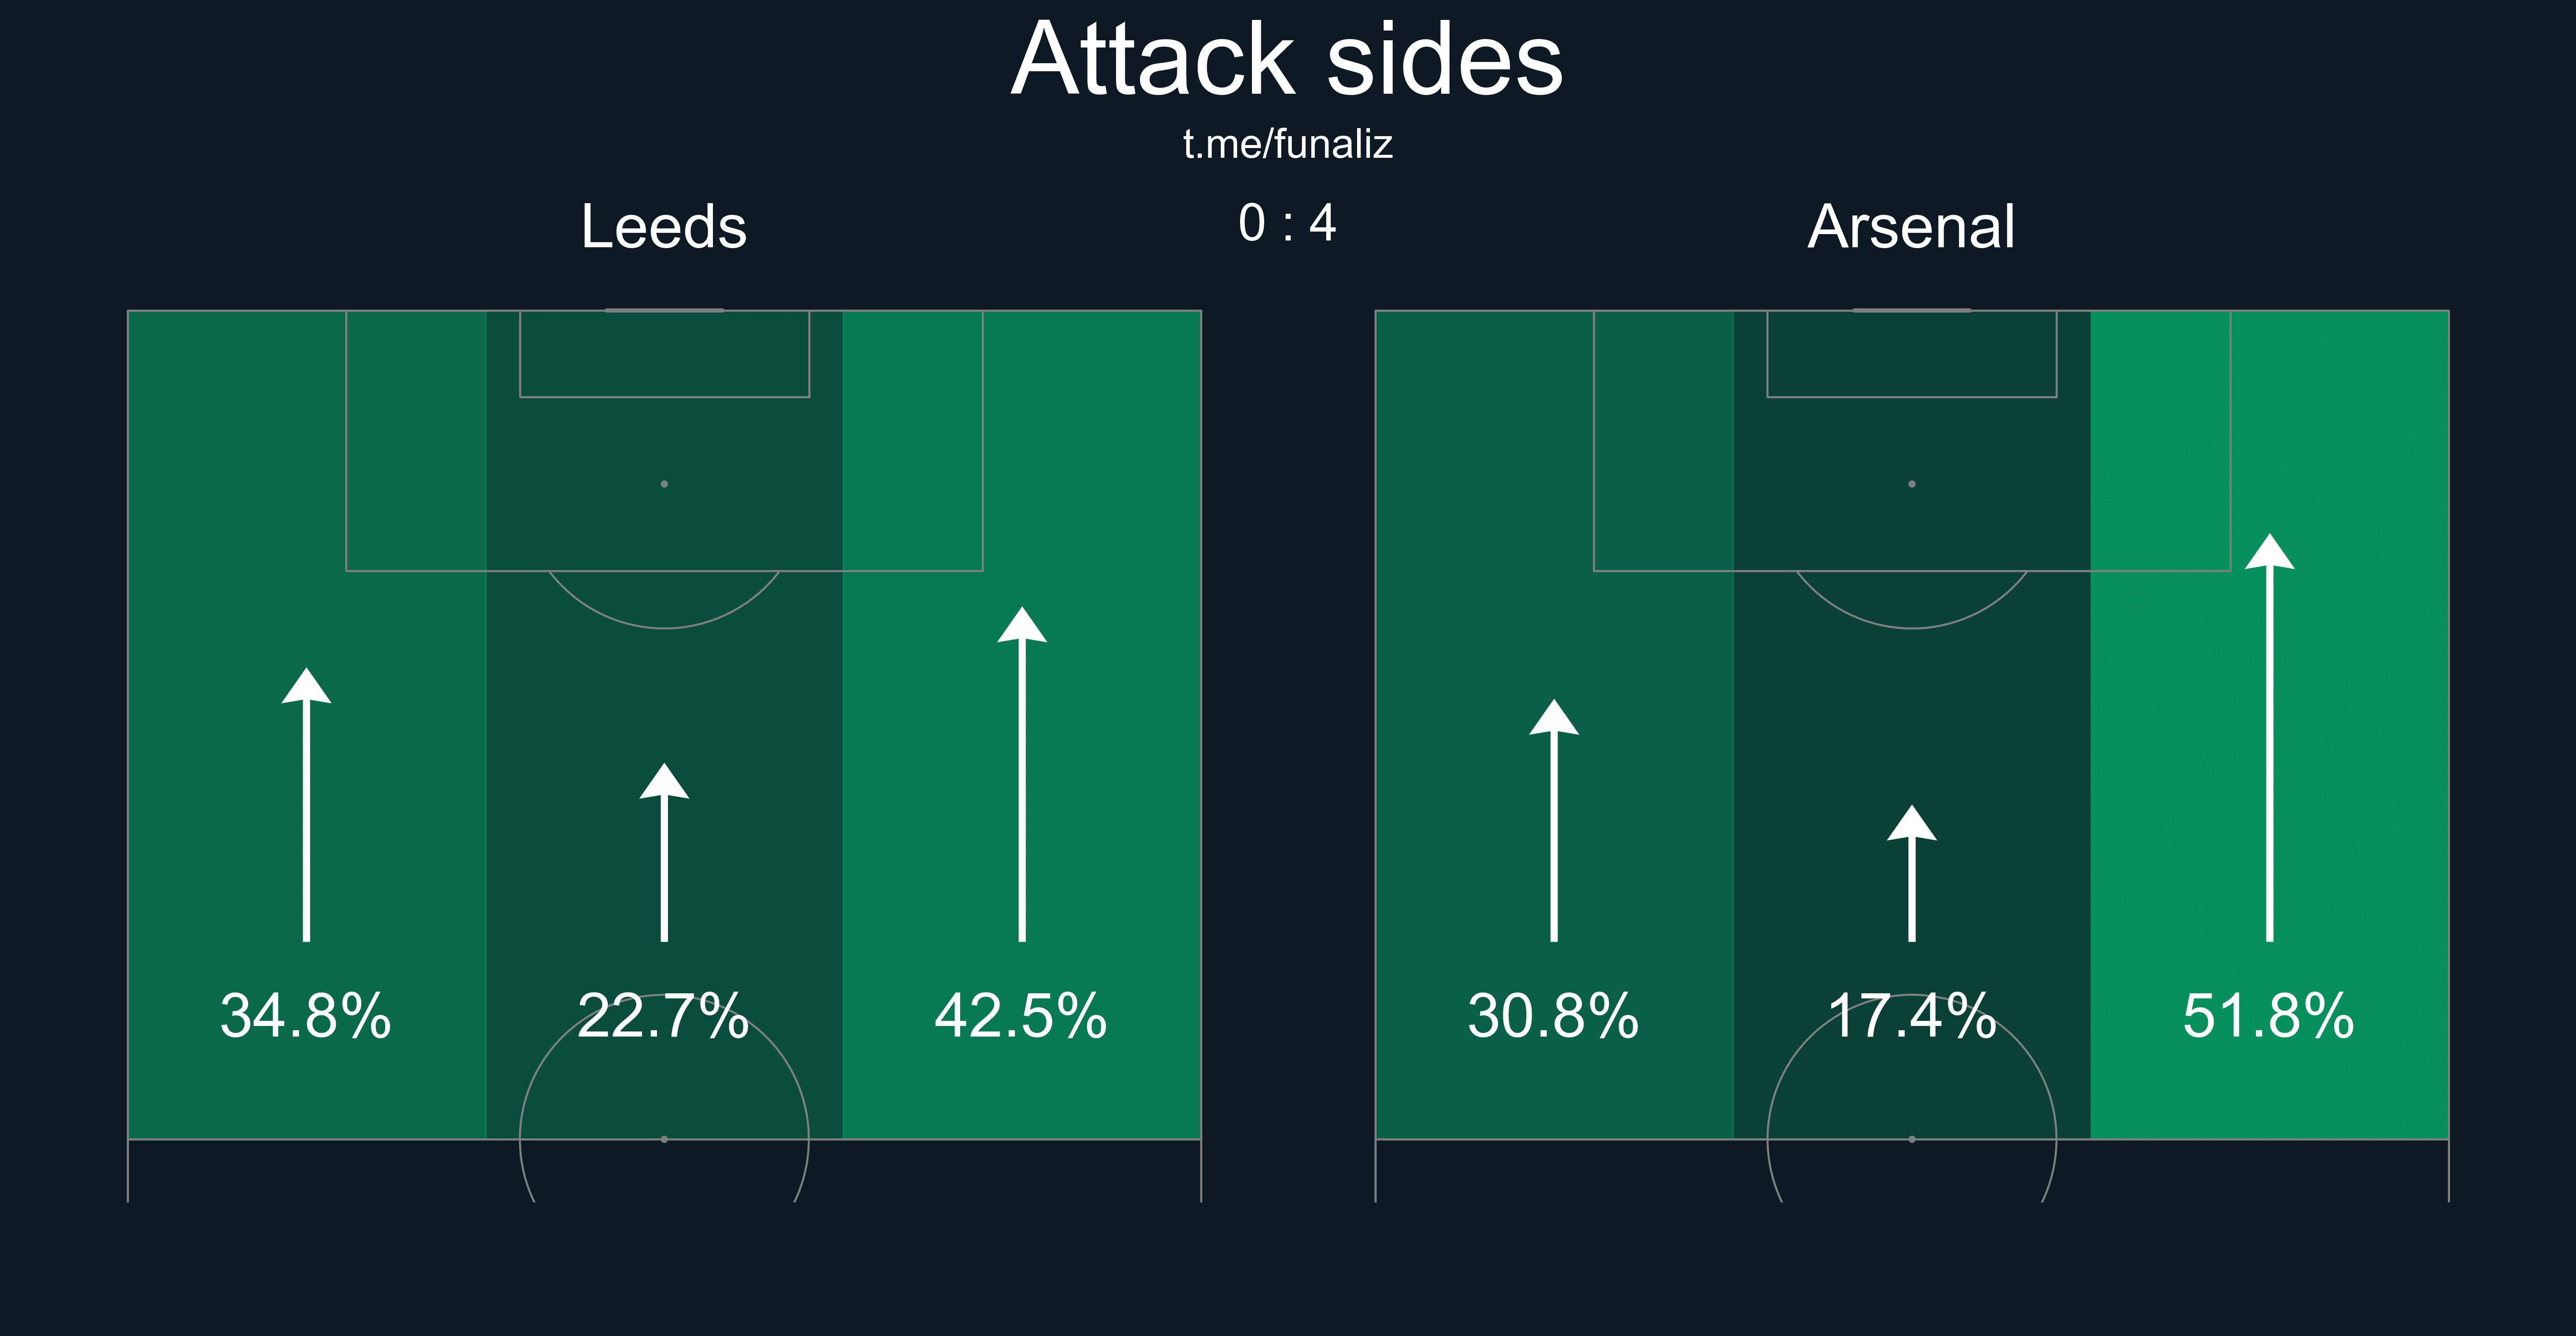
Task: Click the penalty spot on Arsenal pitch
Action: click(1912, 484)
